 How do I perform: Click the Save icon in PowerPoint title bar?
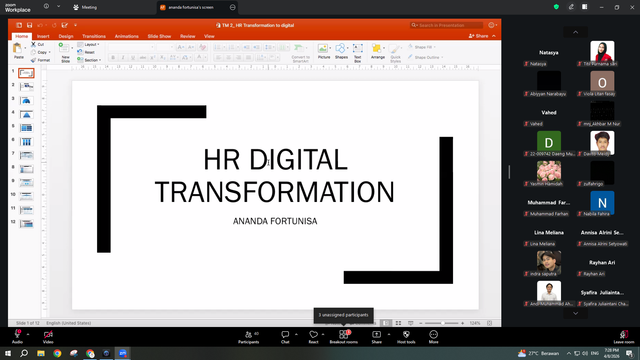click(x=29, y=25)
